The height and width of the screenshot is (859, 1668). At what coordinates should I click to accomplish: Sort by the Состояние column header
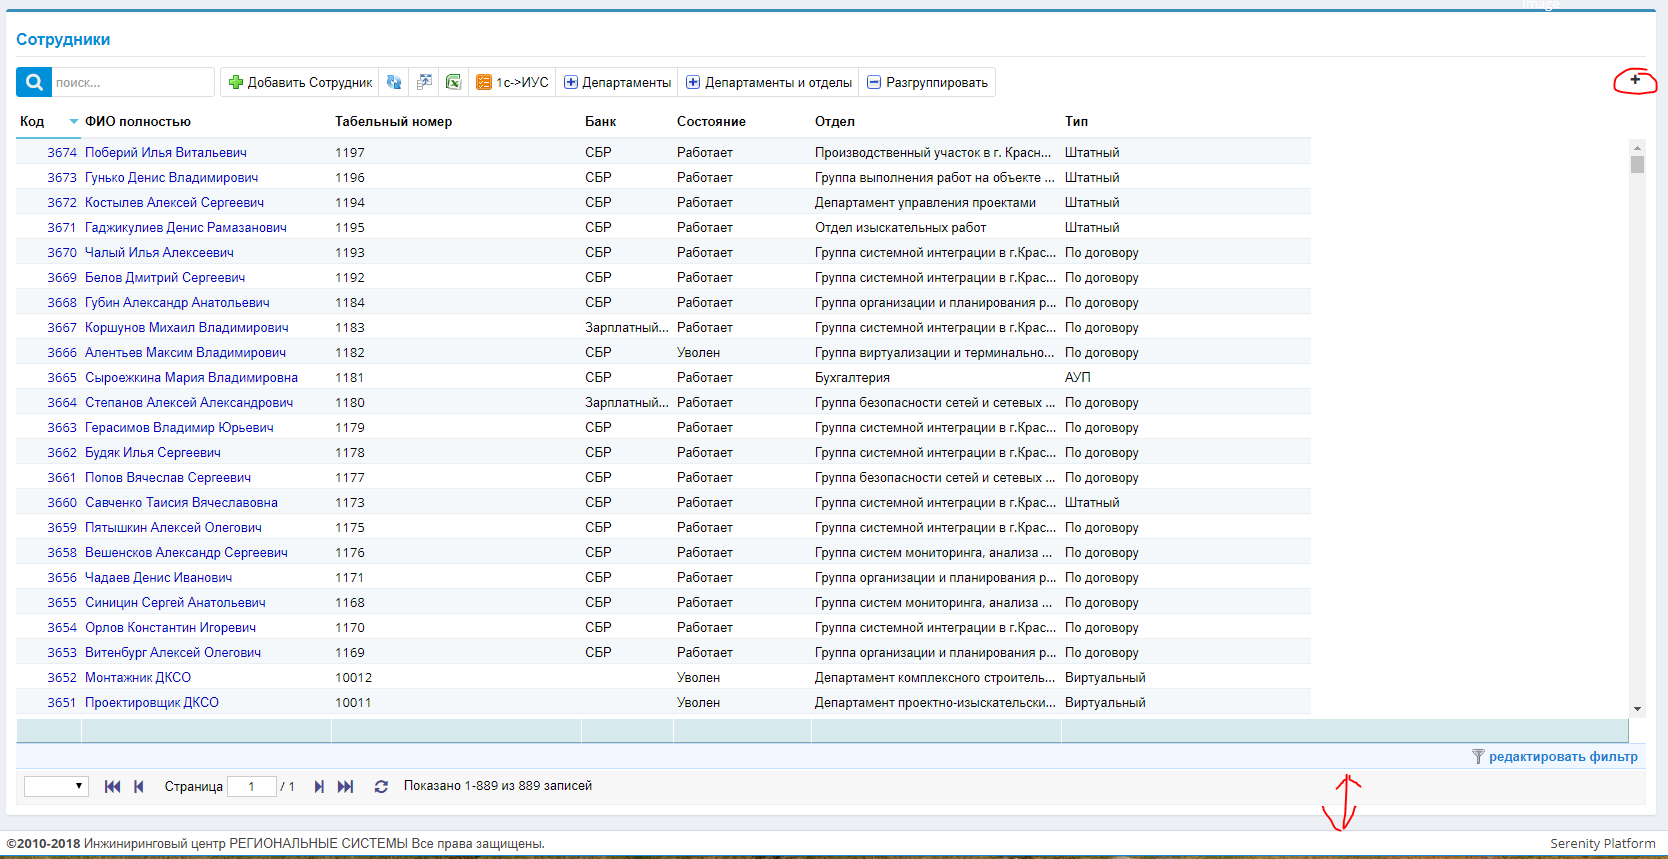711,121
